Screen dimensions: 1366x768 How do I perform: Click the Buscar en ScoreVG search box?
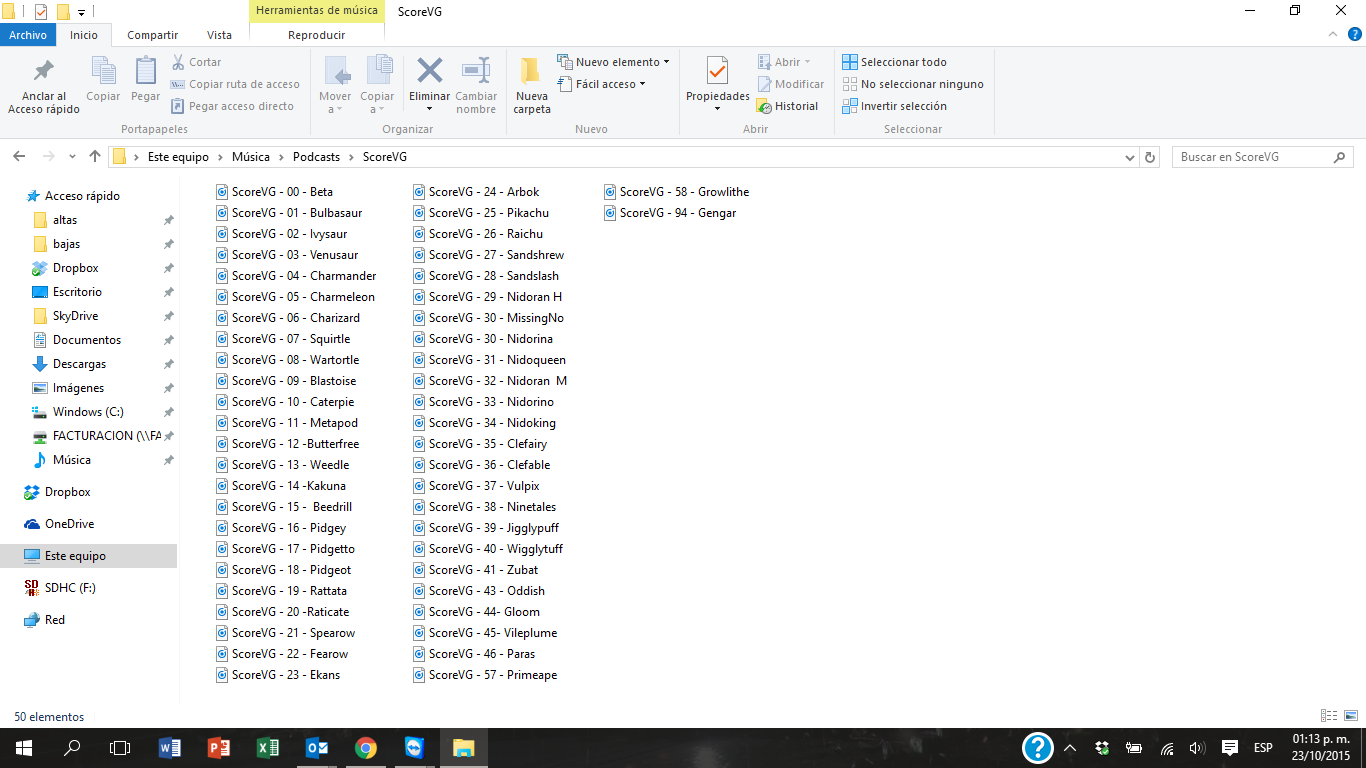click(1255, 157)
